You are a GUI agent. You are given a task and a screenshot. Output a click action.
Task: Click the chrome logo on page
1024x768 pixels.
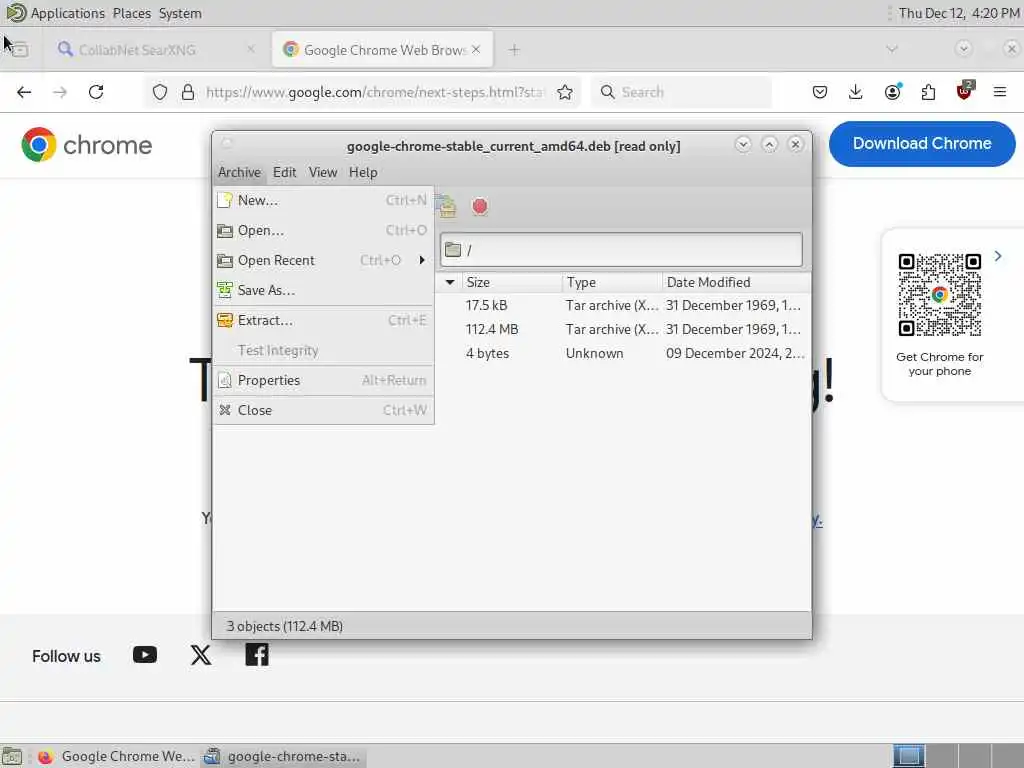click(86, 145)
